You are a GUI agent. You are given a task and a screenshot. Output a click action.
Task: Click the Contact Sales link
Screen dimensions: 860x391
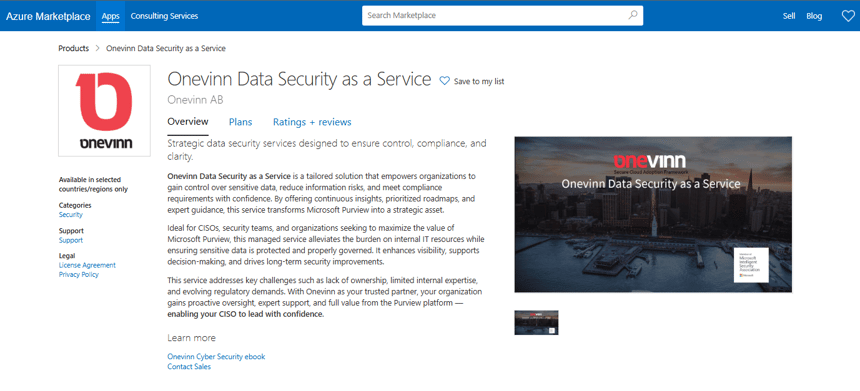coord(189,366)
